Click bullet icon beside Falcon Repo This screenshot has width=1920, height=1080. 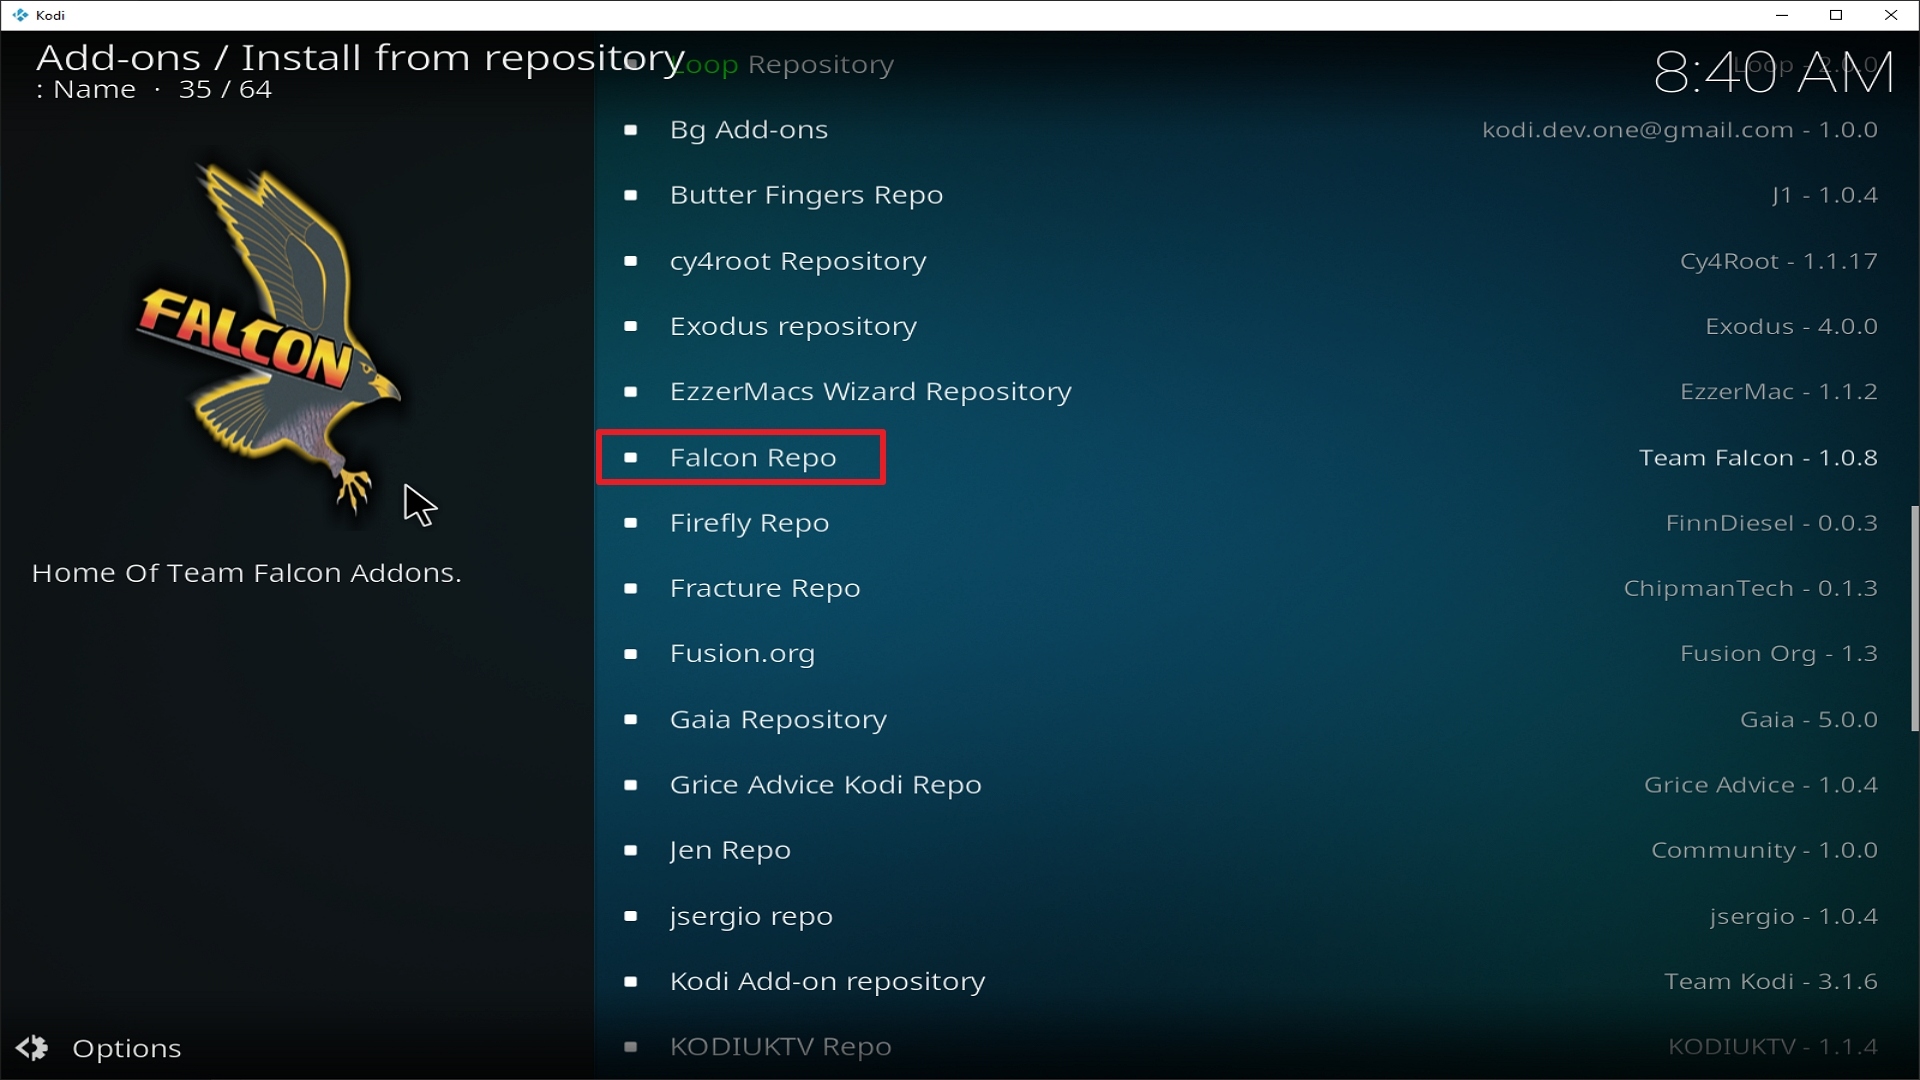[630, 457]
